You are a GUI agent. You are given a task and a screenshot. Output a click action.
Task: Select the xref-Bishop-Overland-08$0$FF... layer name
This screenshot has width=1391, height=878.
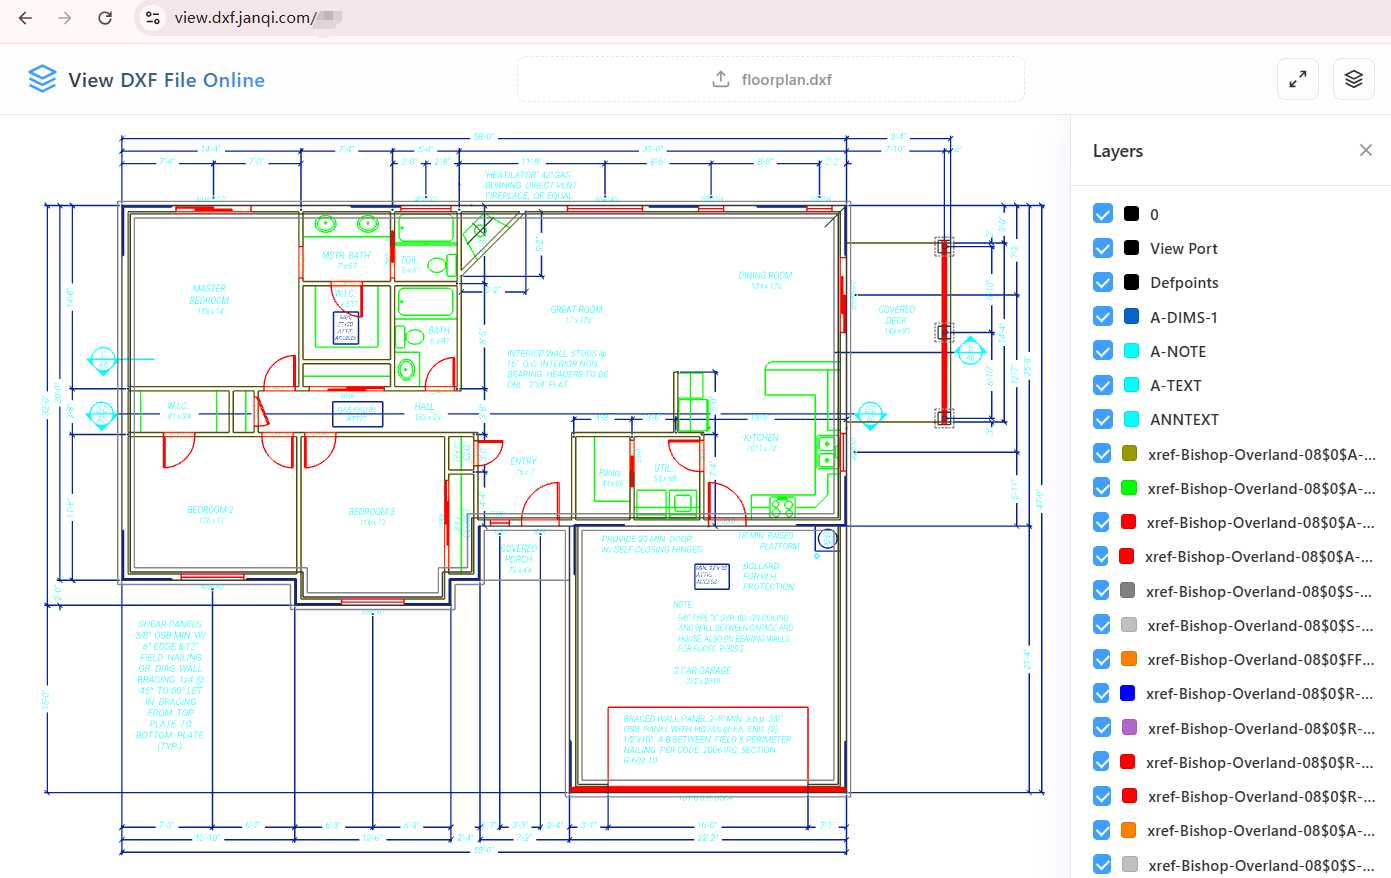pos(1262,659)
